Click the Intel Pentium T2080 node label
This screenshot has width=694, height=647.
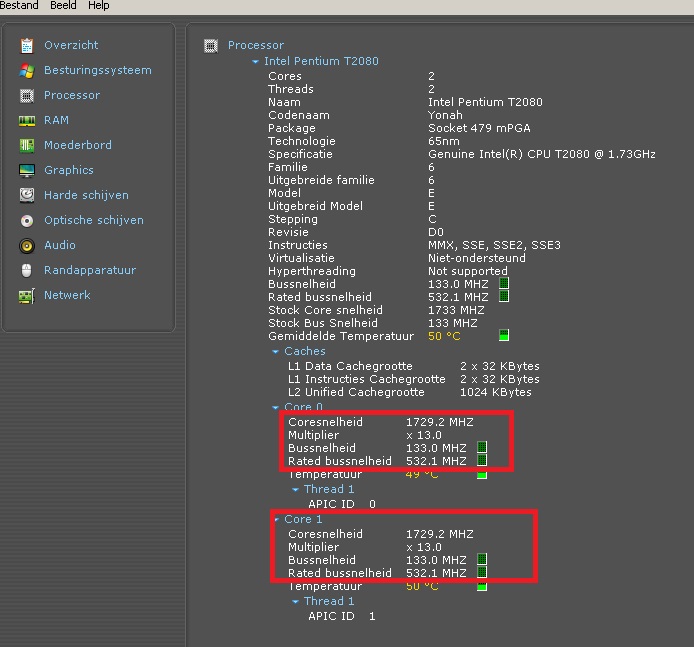(321, 61)
